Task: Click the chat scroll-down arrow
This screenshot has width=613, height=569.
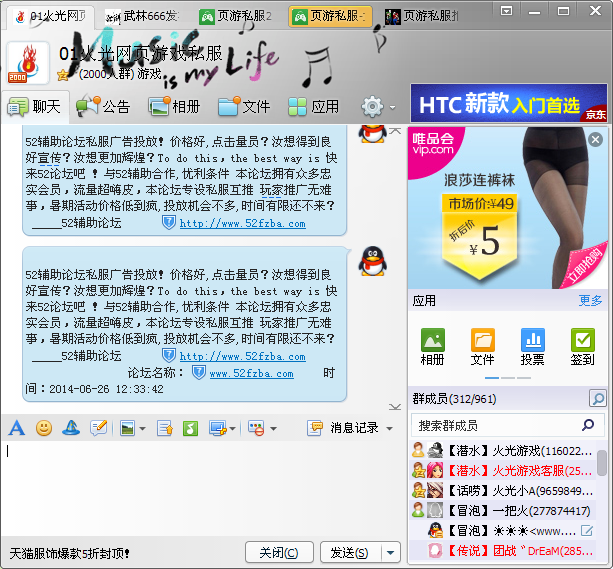Action: 395,407
